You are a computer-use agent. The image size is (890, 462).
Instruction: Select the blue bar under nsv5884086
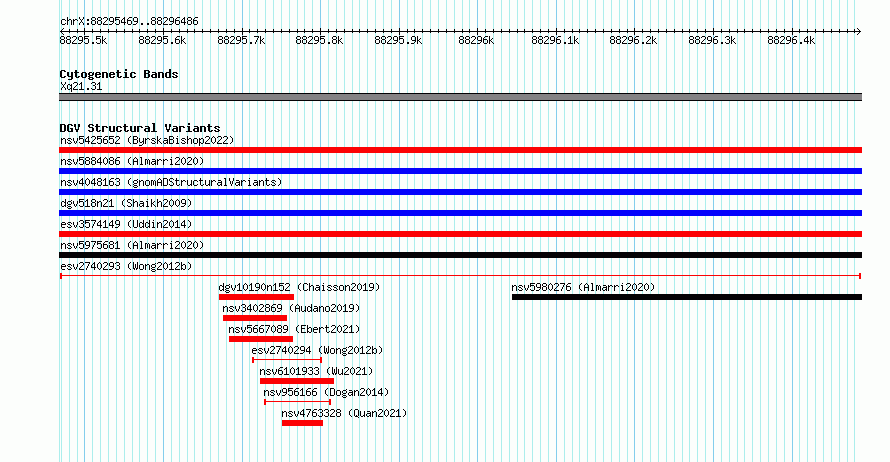pos(460,171)
